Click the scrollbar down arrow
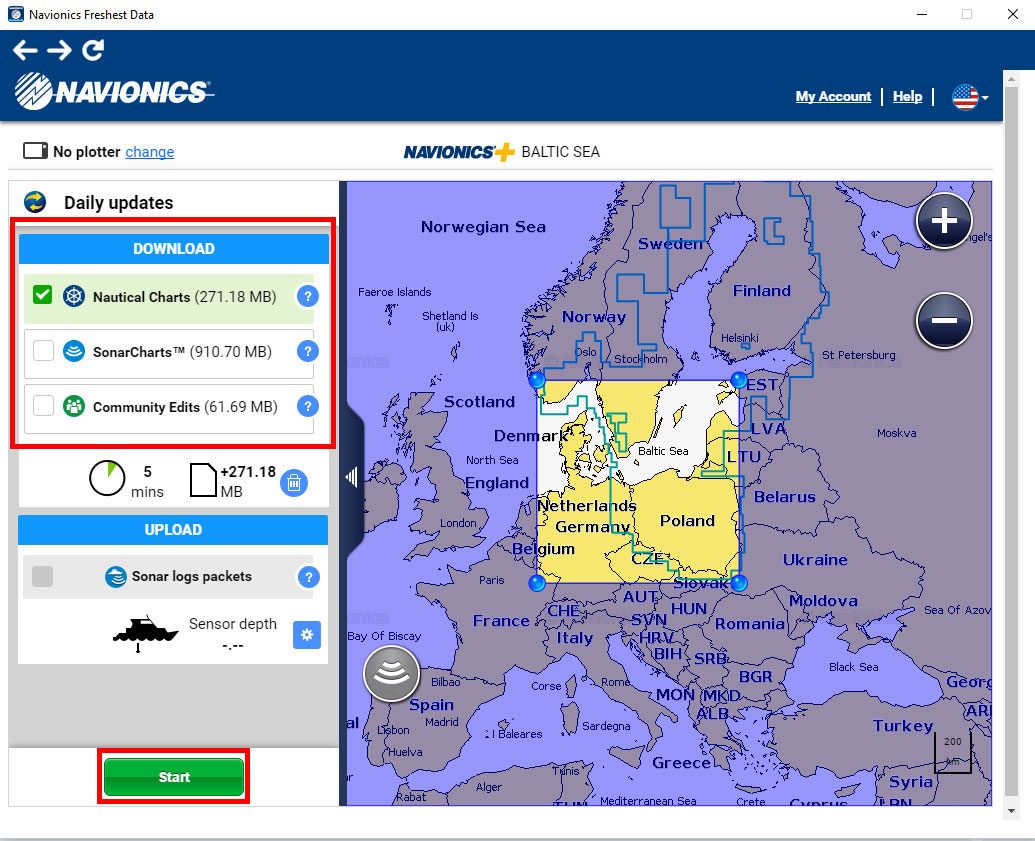Screen dimensions: 1035x841 [x=1011, y=811]
